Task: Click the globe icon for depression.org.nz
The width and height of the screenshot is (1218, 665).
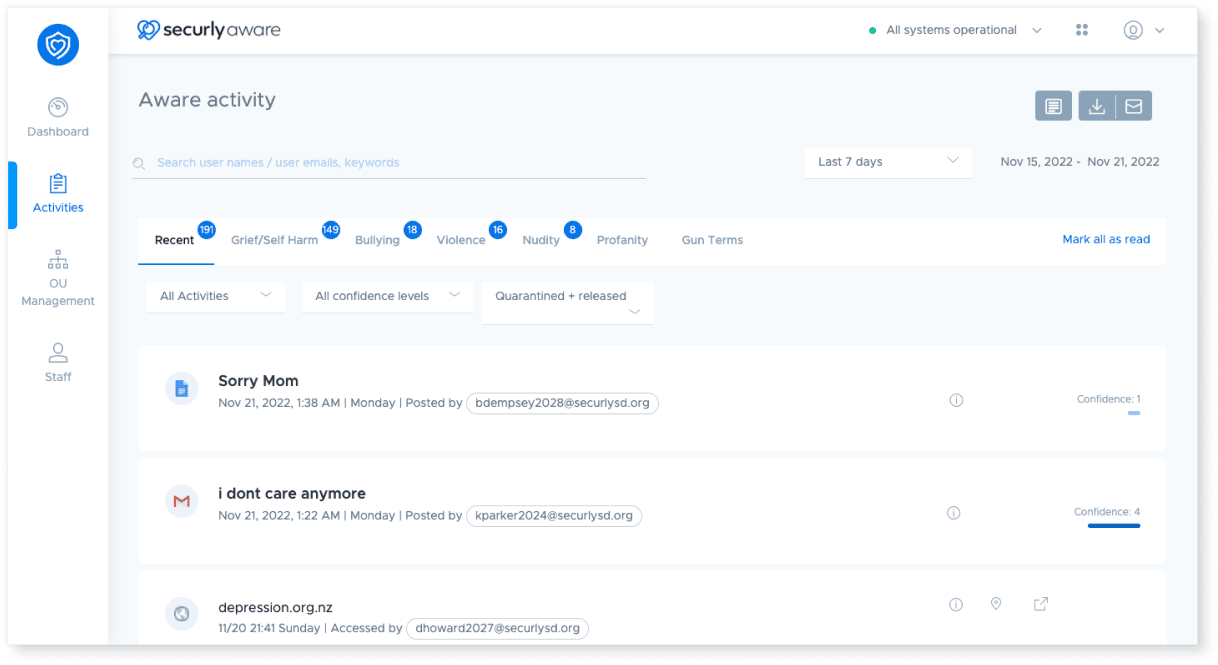Action: pos(182,614)
